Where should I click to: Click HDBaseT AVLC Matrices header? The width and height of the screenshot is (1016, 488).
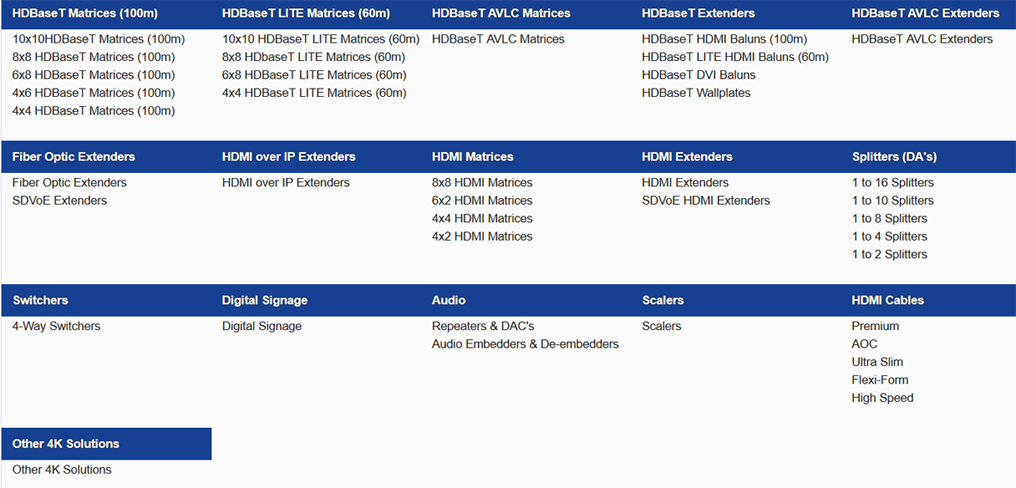coord(501,13)
